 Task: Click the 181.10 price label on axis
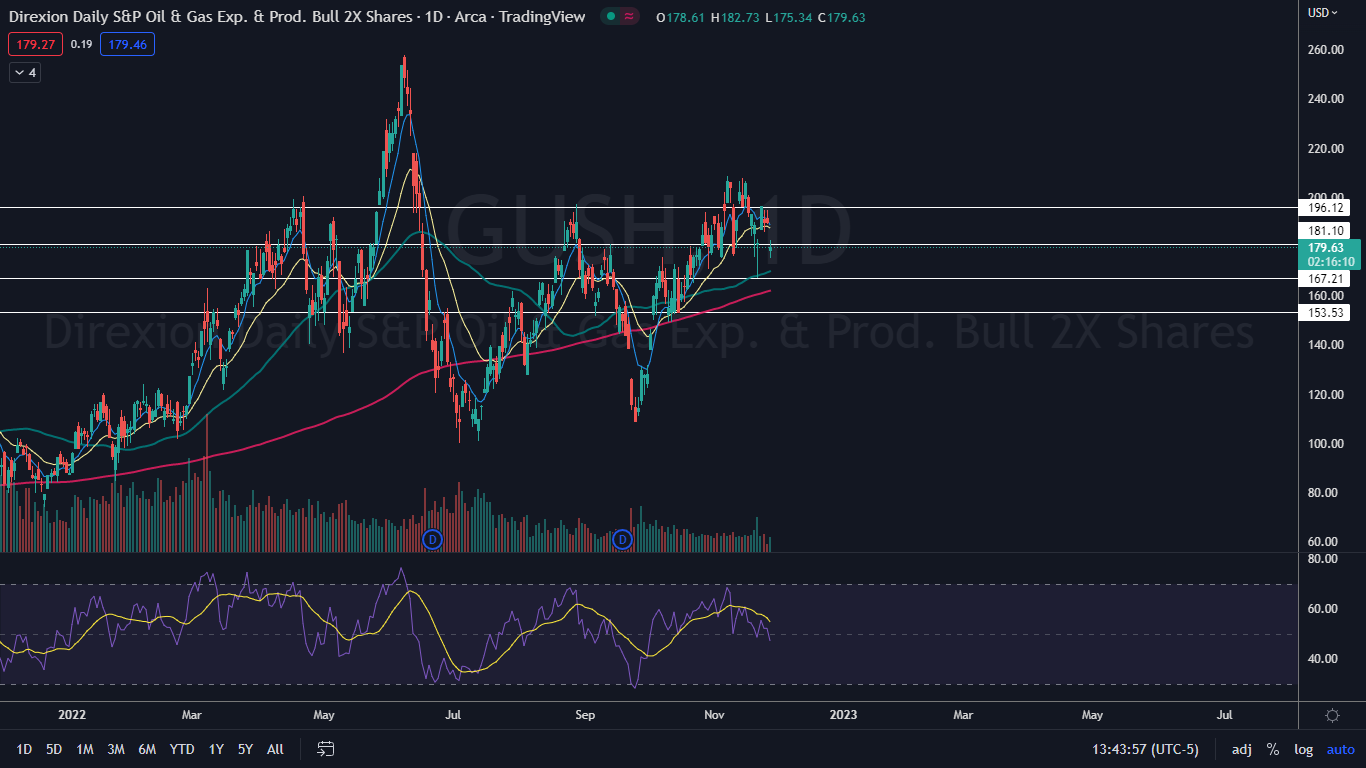[x=1323, y=231]
